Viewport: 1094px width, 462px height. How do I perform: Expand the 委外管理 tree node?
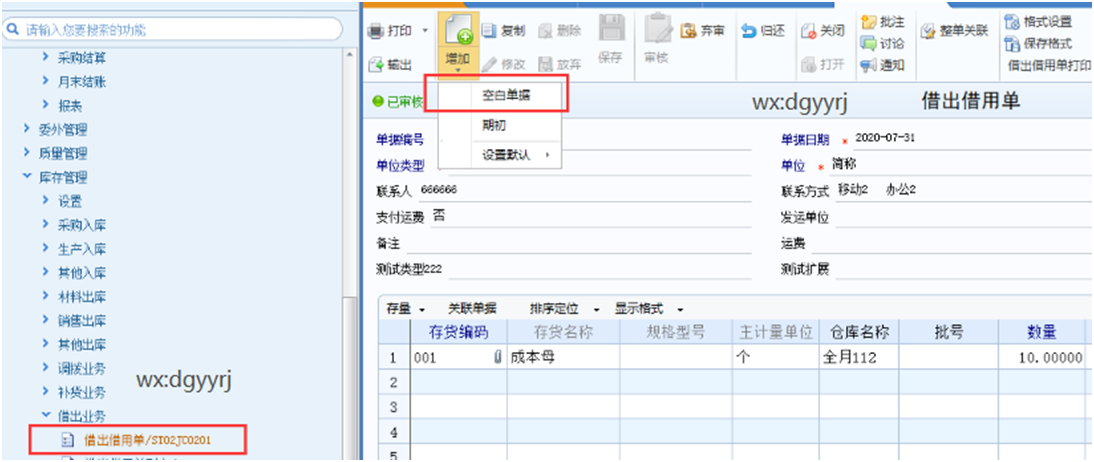27,129
